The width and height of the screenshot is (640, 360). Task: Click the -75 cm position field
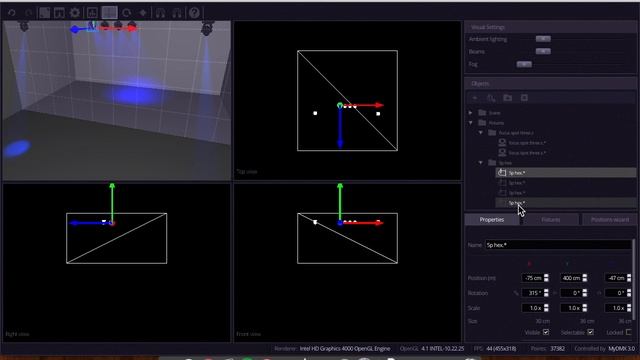(x=532, y=278)
